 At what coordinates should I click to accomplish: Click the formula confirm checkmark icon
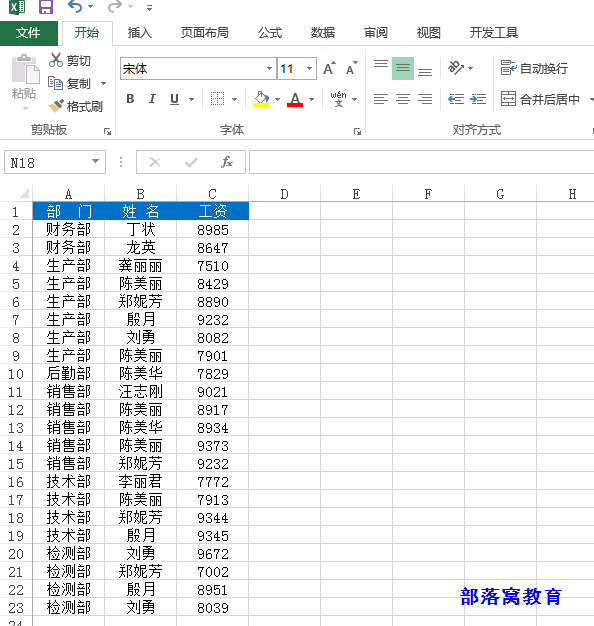click(x=191, y=162)
